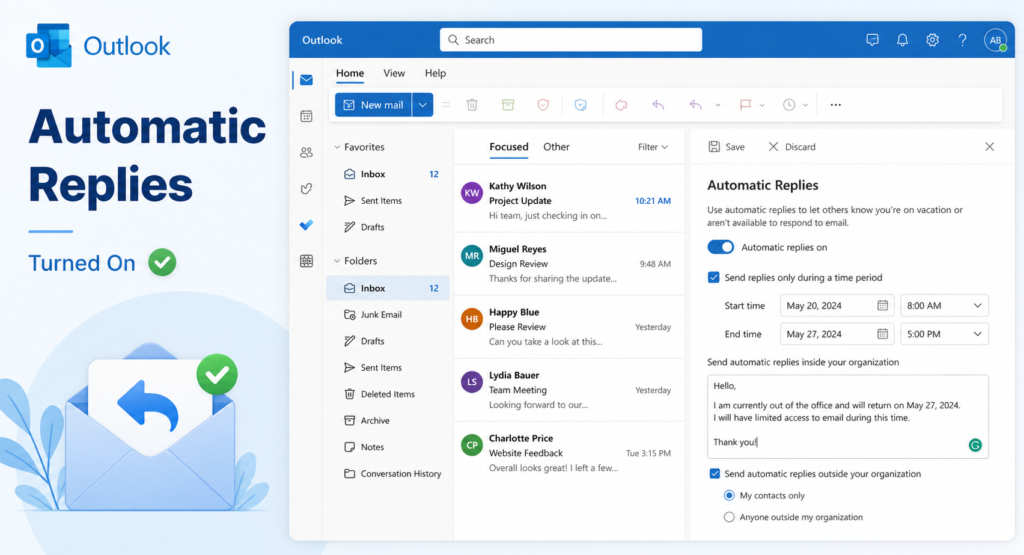Screen dimensions: 1024x555
Task: Open Miguel Reyes' Design Review email
Action: [x=569, y=264]
